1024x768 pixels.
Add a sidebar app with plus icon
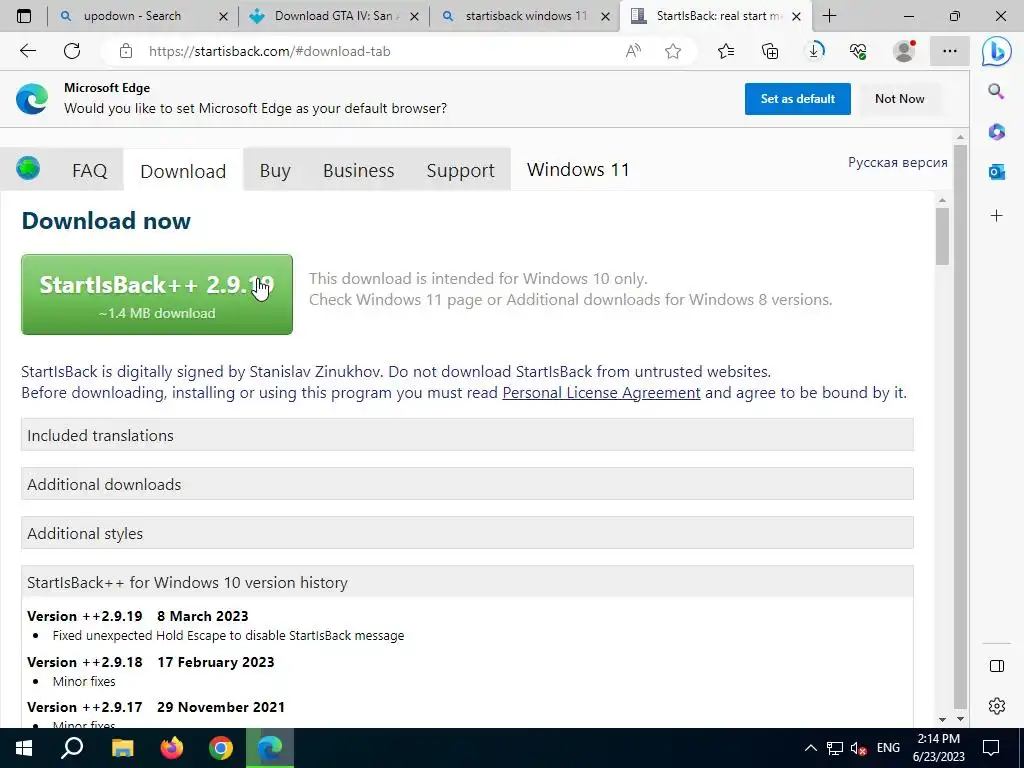coord(997,216)
